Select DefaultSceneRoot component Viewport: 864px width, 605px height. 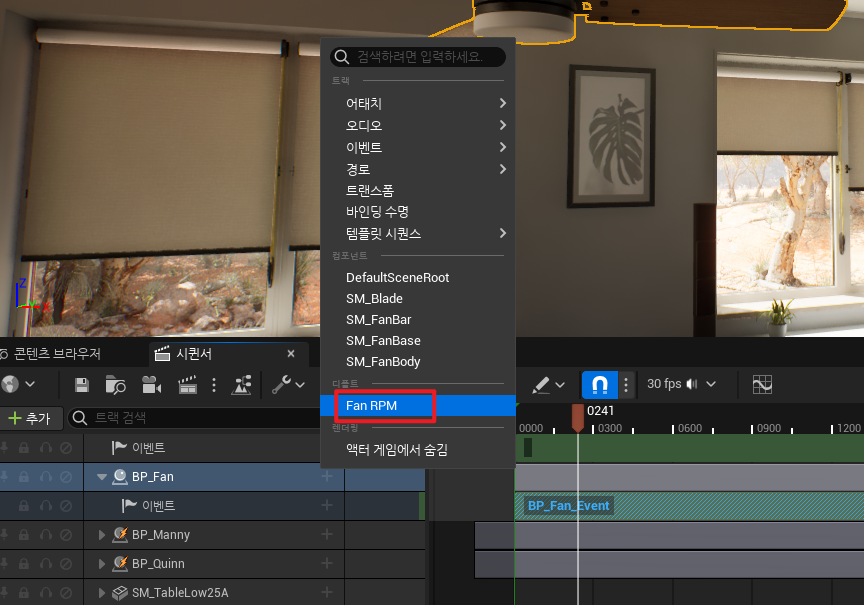click(x=418, y=277)
